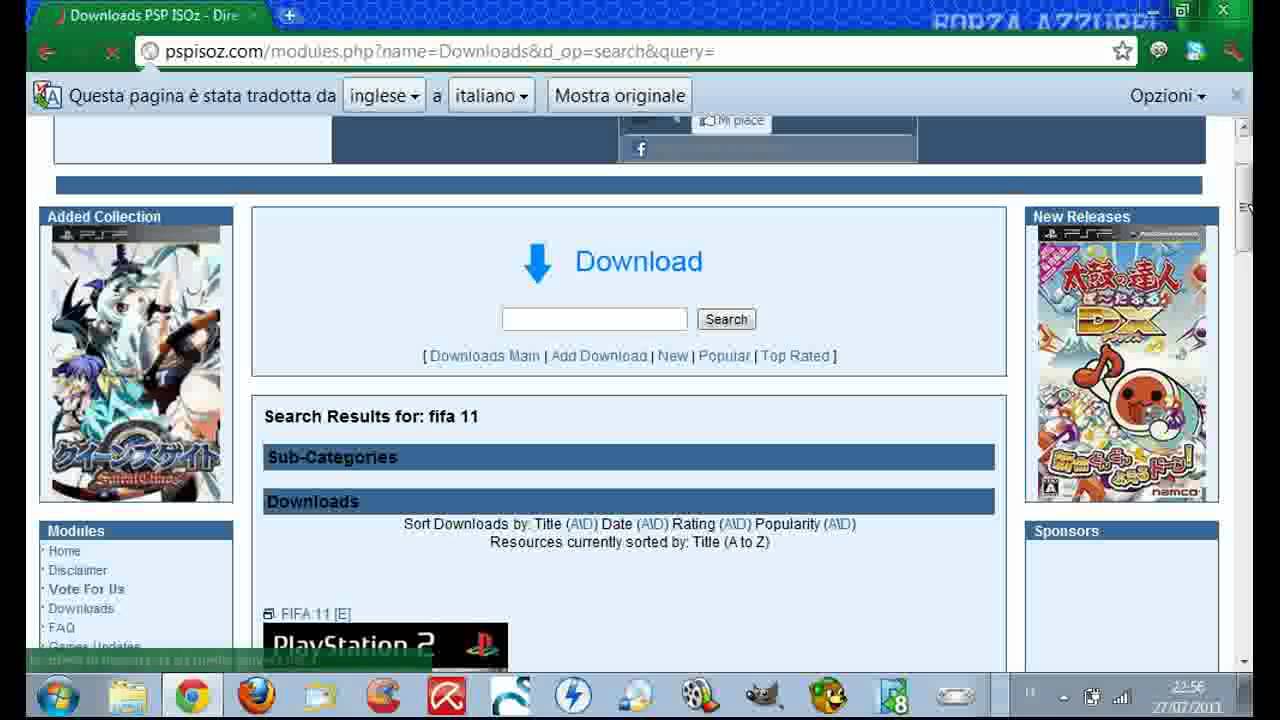The image size is (1280, 720).
Task: Click the 'Search Results for: fifa 11' text
Action: tap(371, 416)
